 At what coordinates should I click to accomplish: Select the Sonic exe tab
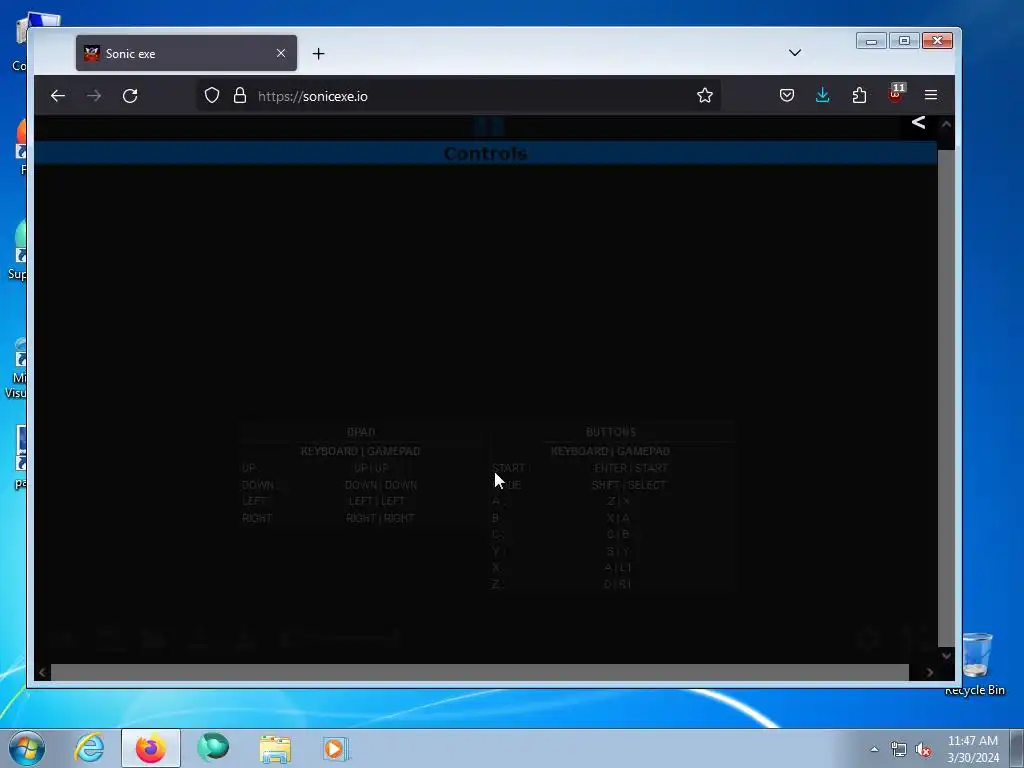186,53
